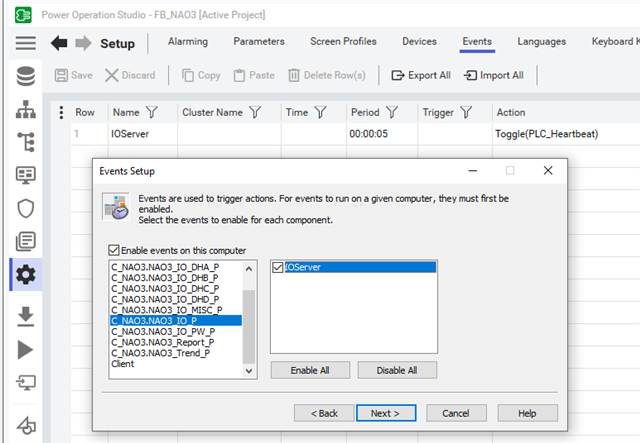
Task: Switch to the Parameters tab
Action: click(259, 42)
